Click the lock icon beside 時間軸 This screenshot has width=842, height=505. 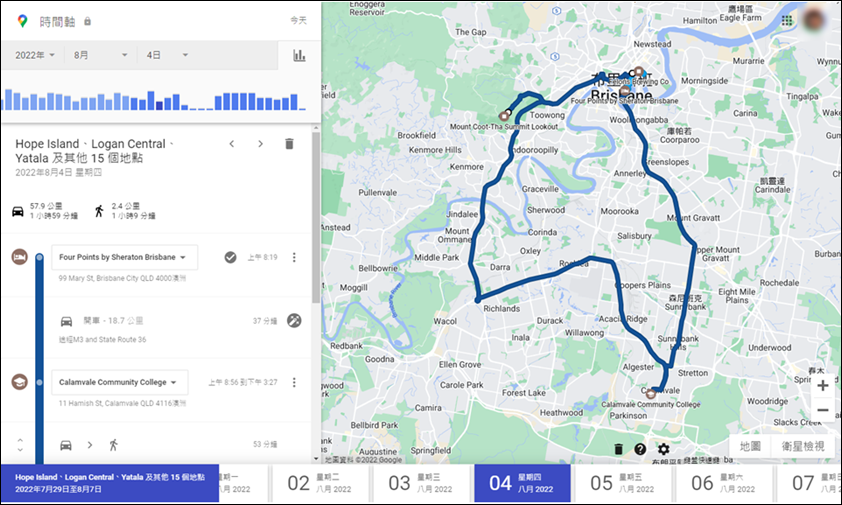pyautogui.click(x=88, y=21)
